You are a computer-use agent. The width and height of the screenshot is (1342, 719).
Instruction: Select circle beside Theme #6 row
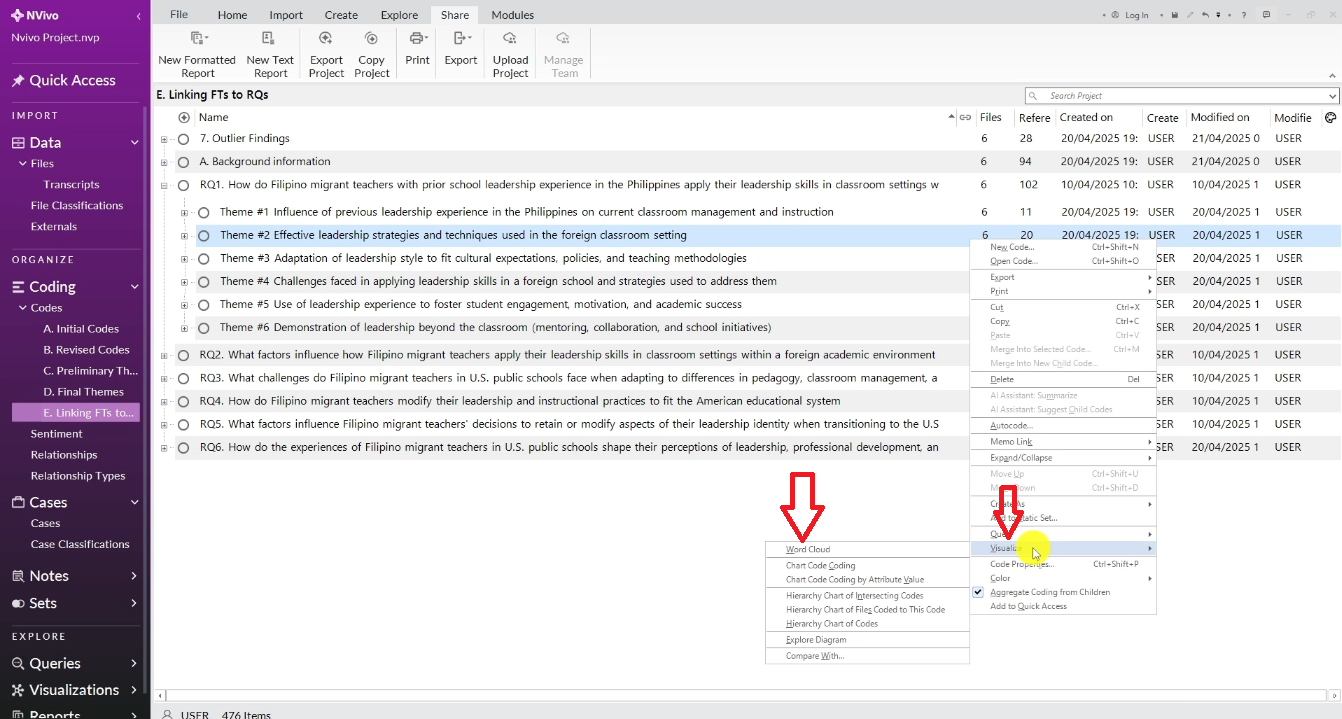click(x=204, y=328)
